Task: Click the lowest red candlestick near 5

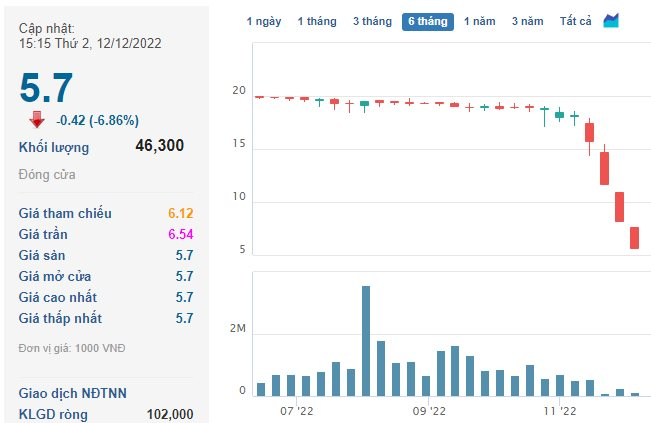Action: click(x=634, y=238)
